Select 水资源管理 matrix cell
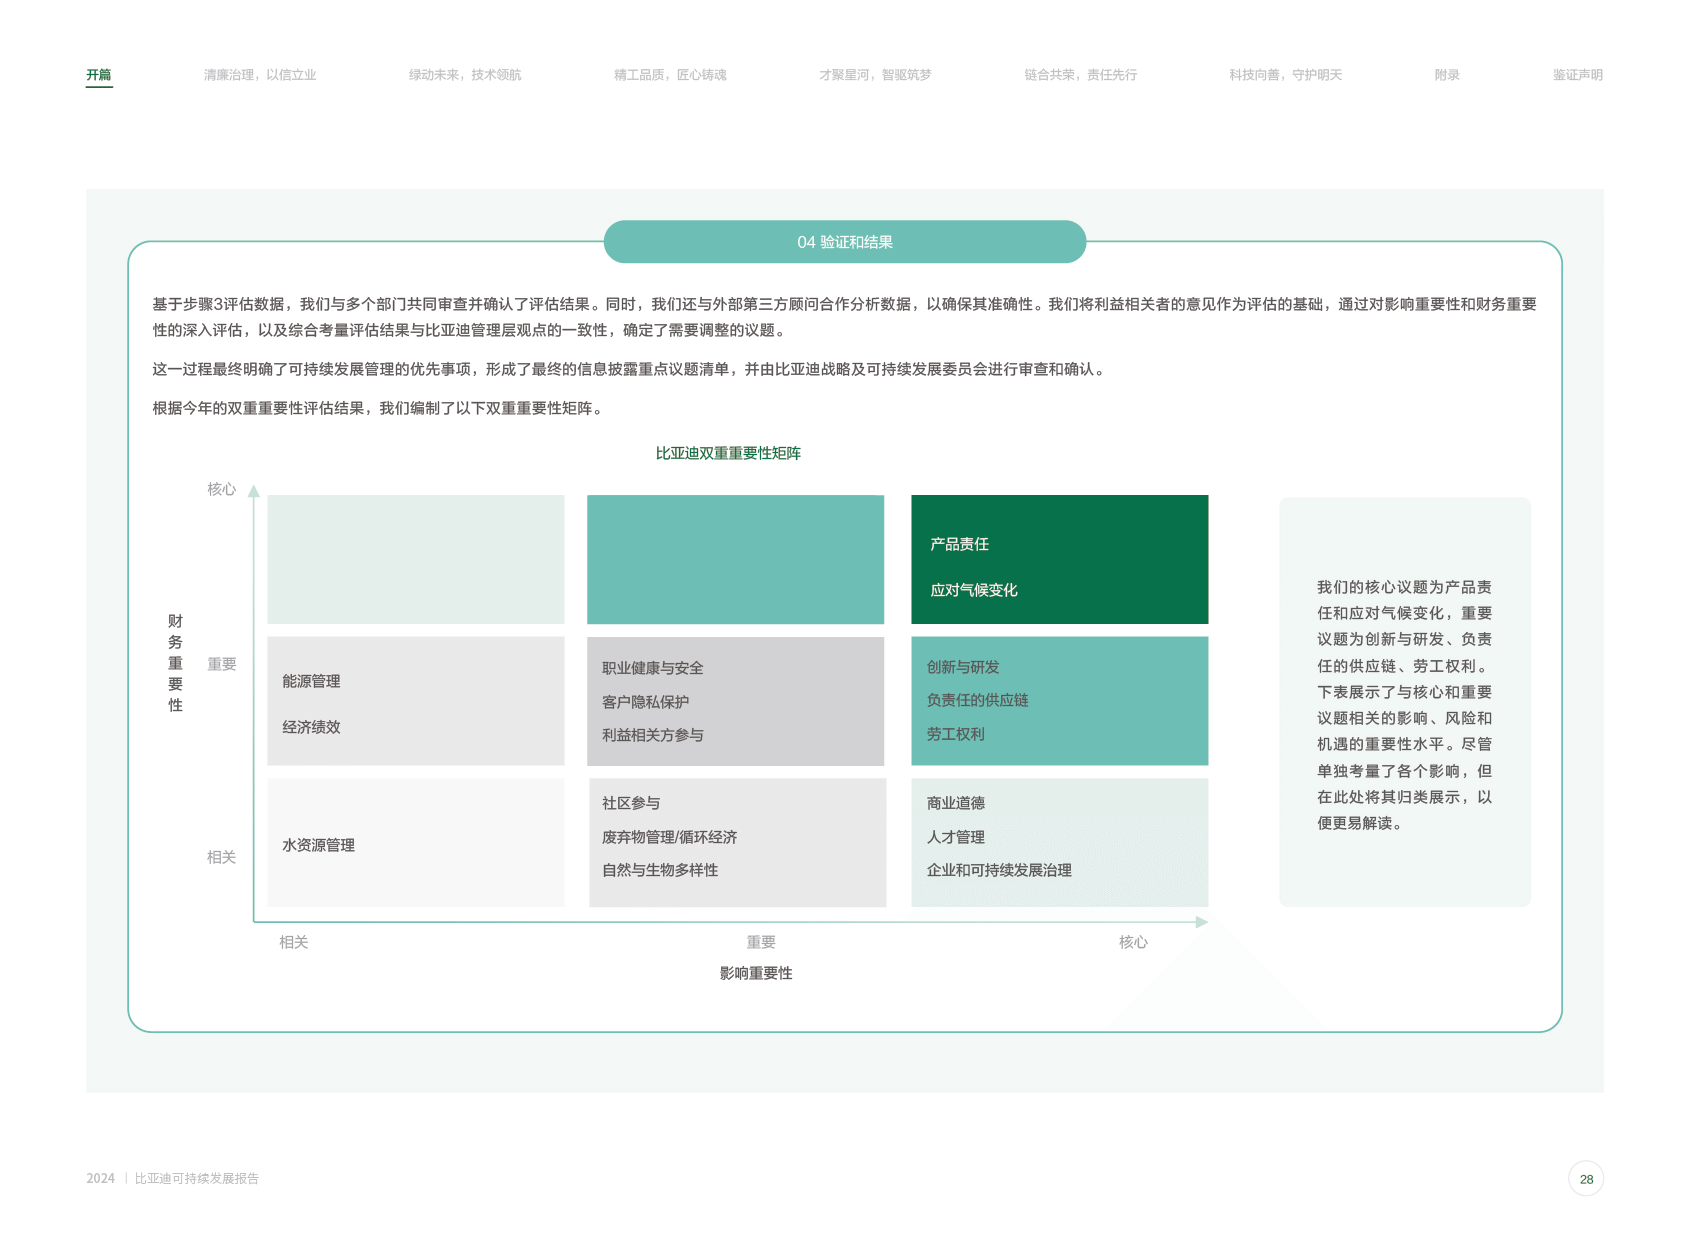Screen dimensions: 1684x1241 click(318, 845)
